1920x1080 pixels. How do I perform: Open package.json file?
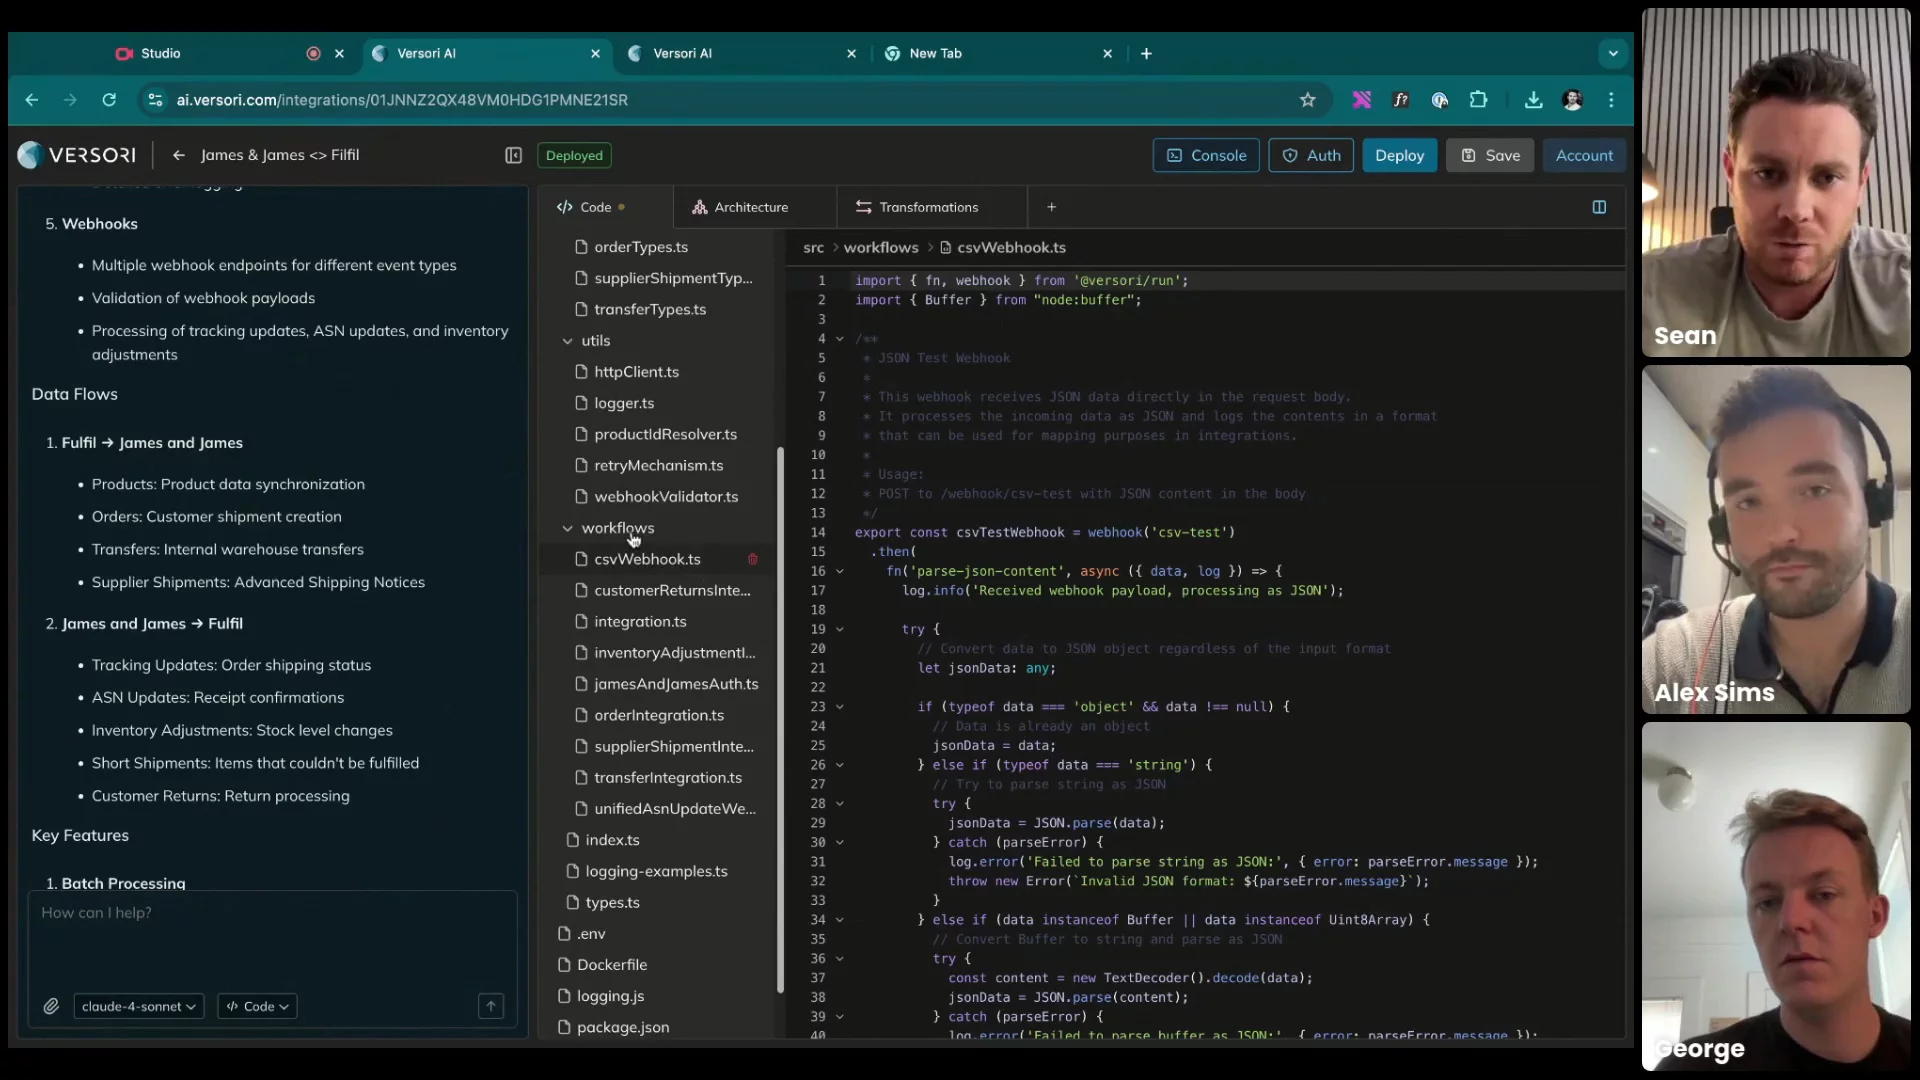pos(623,1027)
